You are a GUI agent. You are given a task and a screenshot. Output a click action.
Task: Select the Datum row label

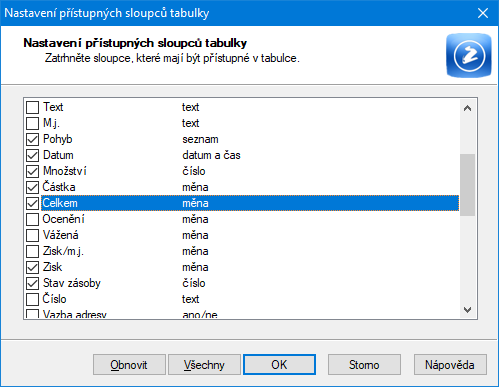click(x=58, y=155)
